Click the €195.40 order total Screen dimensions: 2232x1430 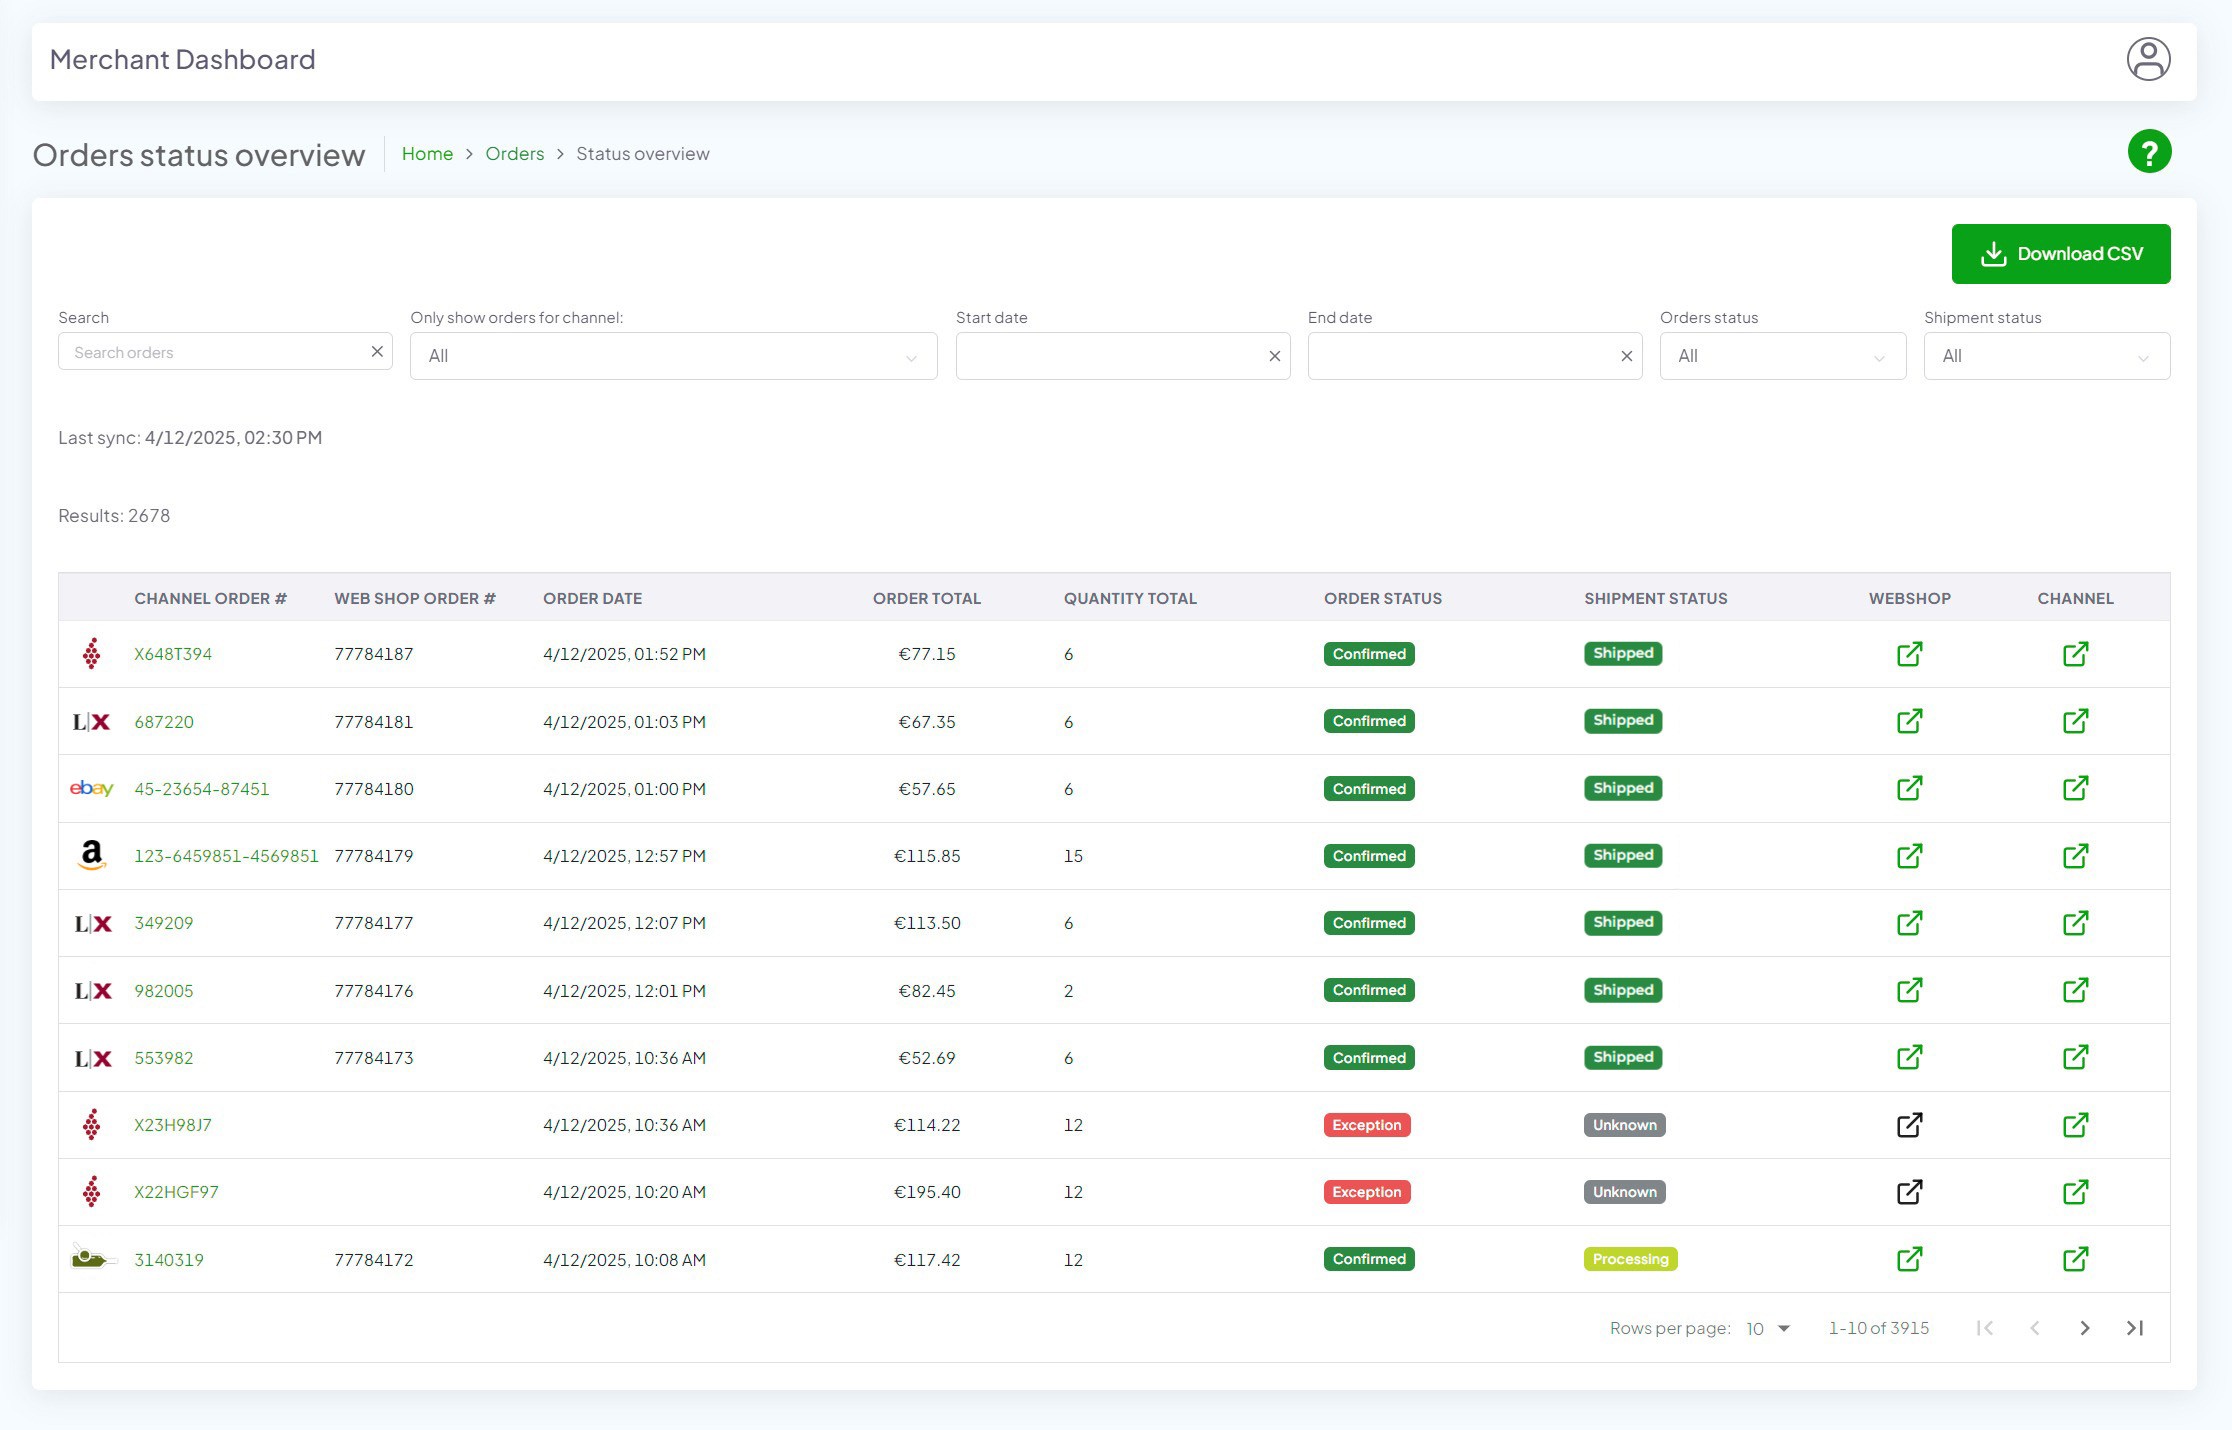[x=926, y=1192]
